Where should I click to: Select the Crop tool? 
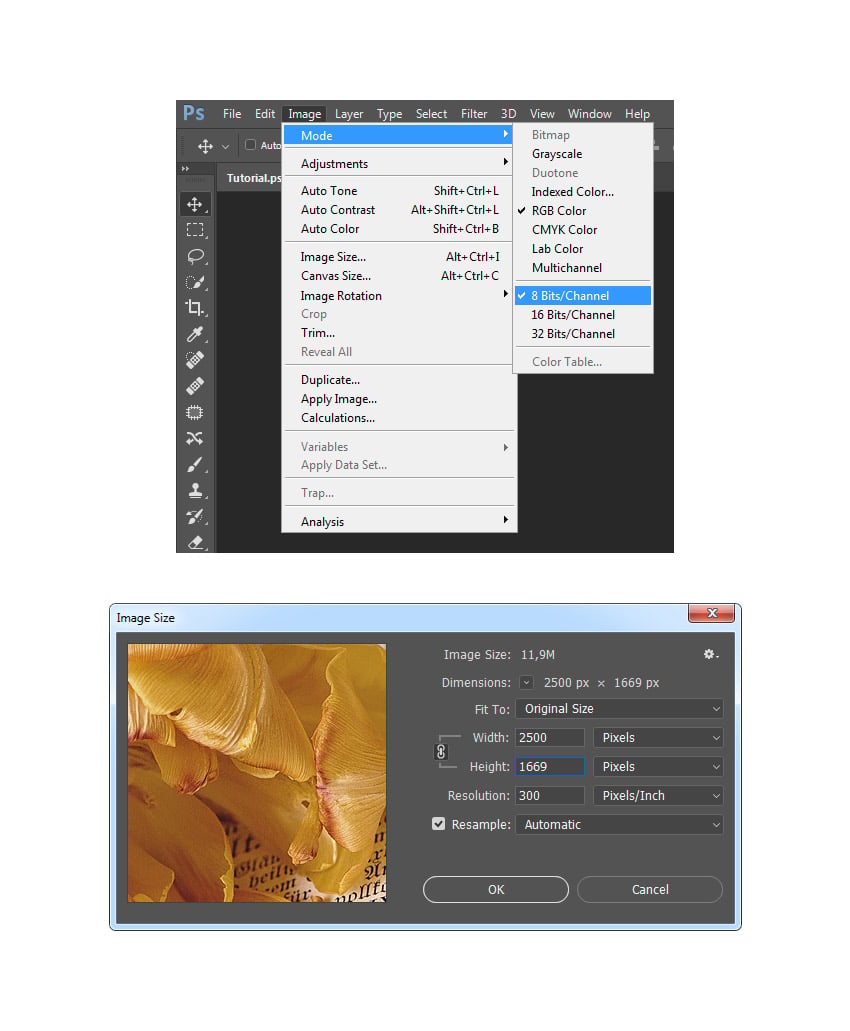[x=195, y=308]
